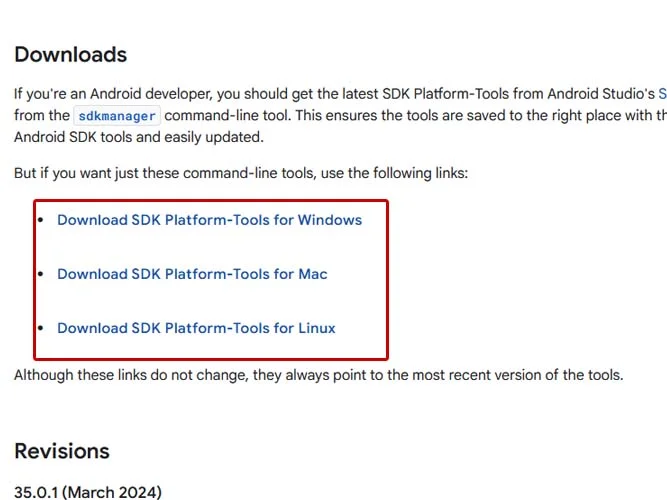Click the word "Windows" in the first download link
The height and width of the screenshot is (500, 667).
330,220
